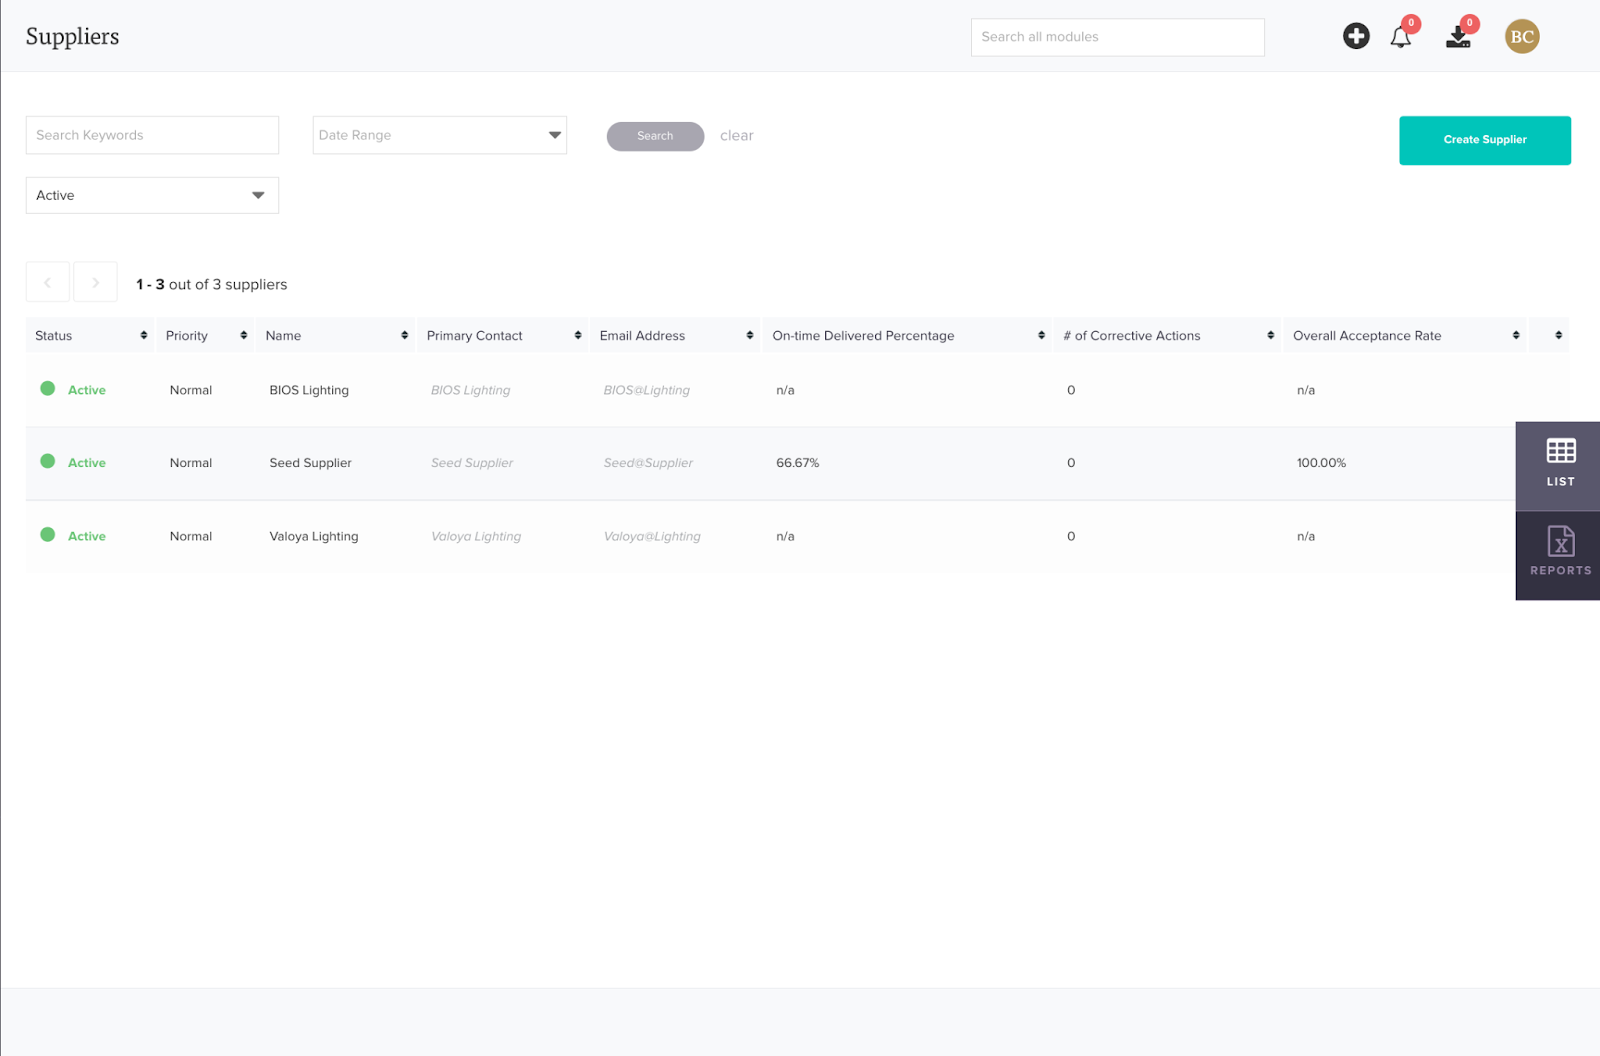The height and width of the screenshot is (1056, 1600).
Task: Click the 100.00% acceptance rate value
Action: [x=1321, y=463]
